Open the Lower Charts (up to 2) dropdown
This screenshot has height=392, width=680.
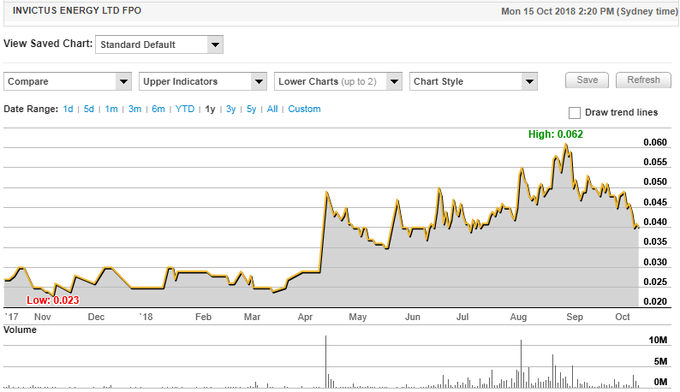click(338, 82)
